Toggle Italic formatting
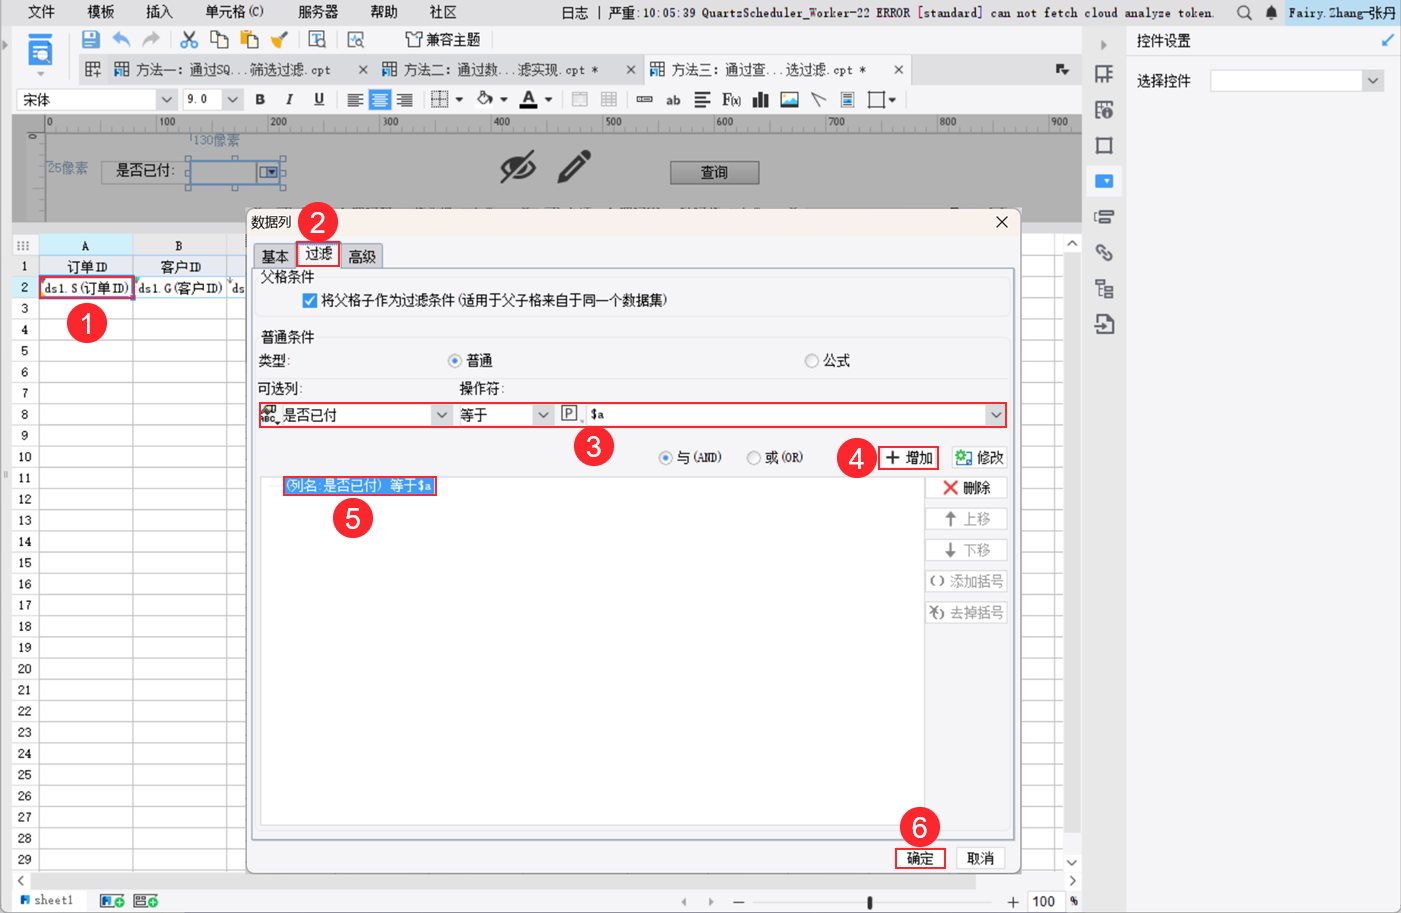 tap(289, 99)
